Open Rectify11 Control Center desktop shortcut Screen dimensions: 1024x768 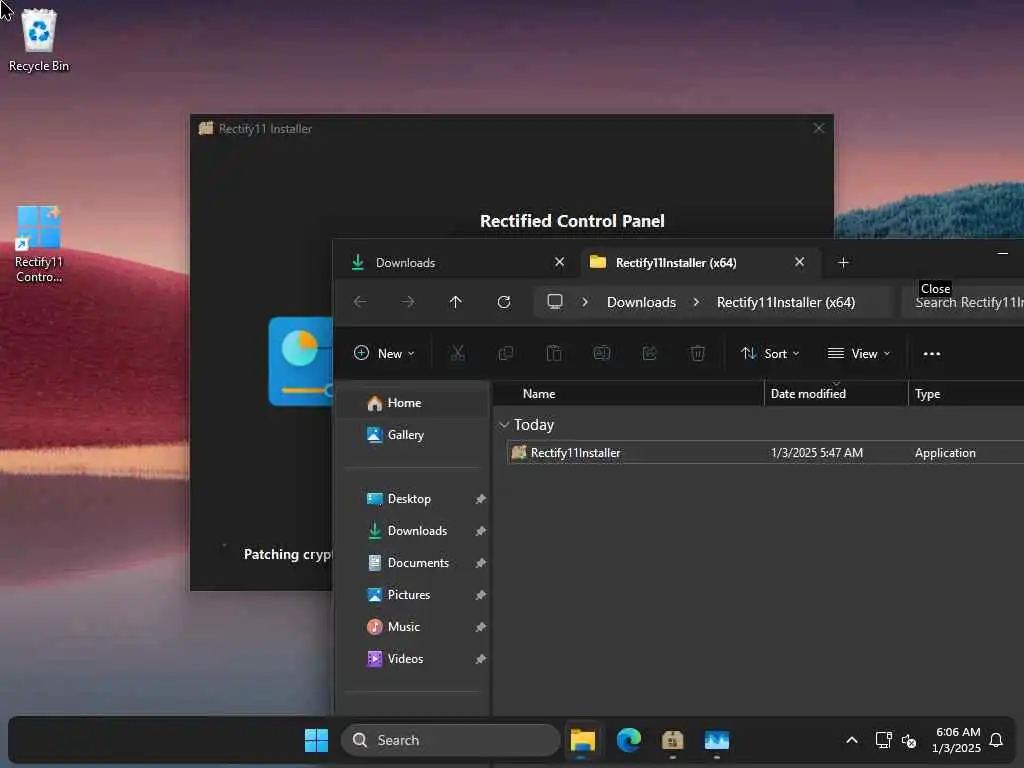[x=39, y=244]
